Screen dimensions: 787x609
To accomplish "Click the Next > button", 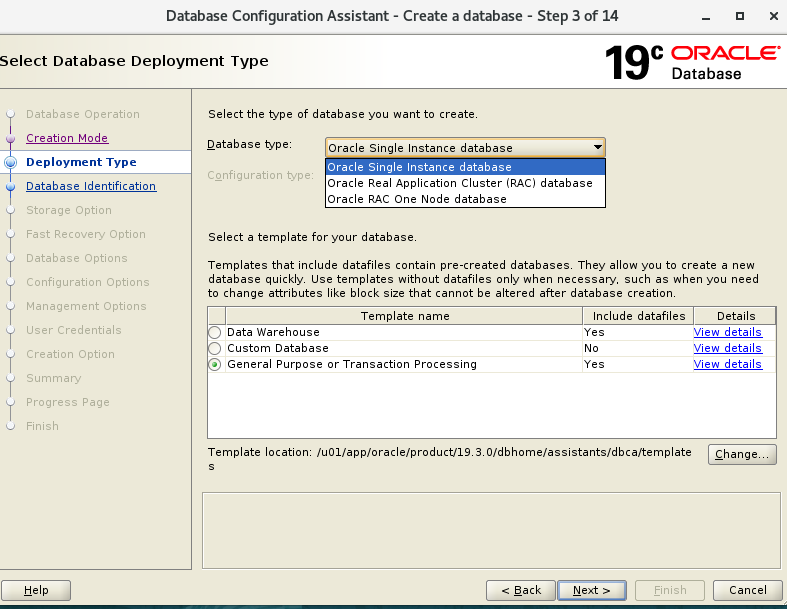I will coord(592,590).
